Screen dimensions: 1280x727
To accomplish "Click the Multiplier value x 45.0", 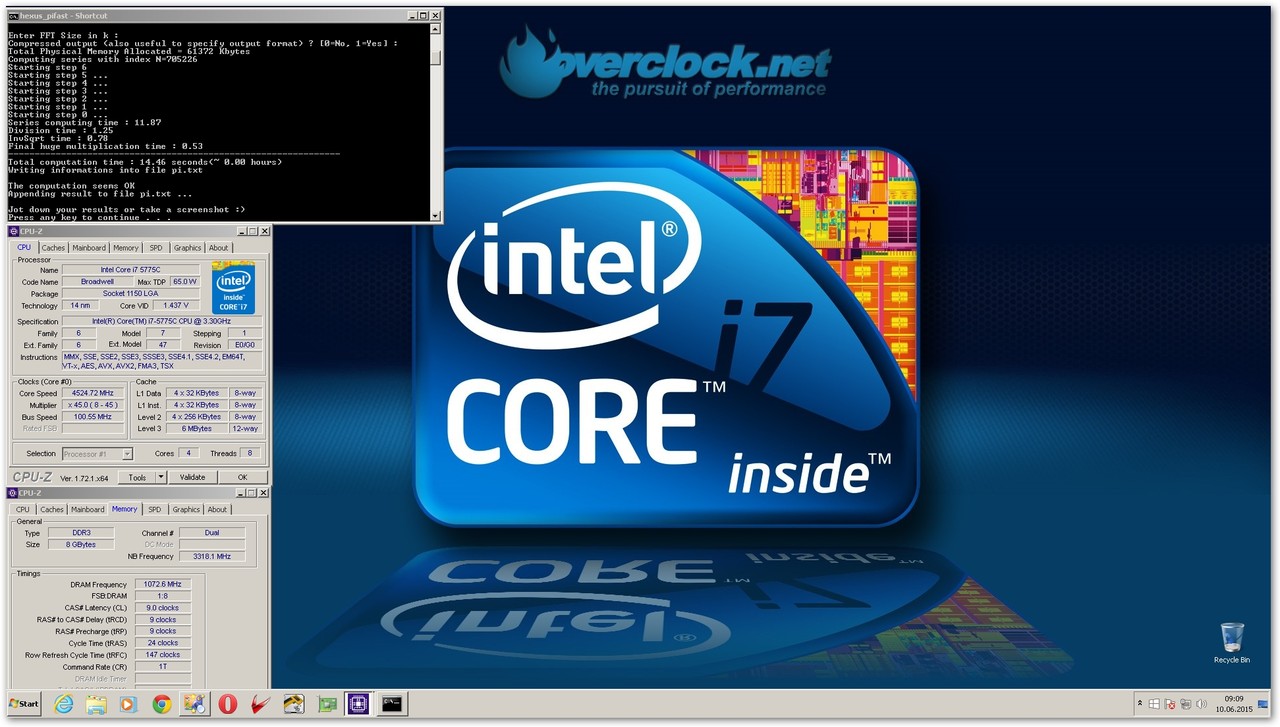I will click(x=94, y=406).
